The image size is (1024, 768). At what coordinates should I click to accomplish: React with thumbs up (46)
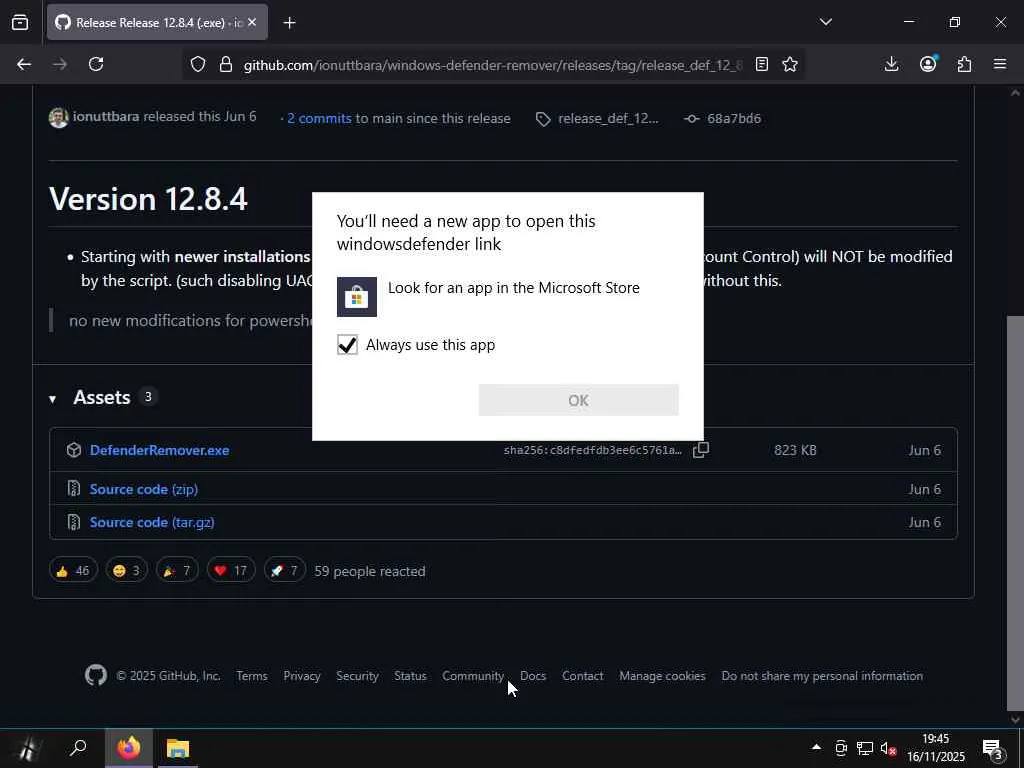tap(73, 571)
